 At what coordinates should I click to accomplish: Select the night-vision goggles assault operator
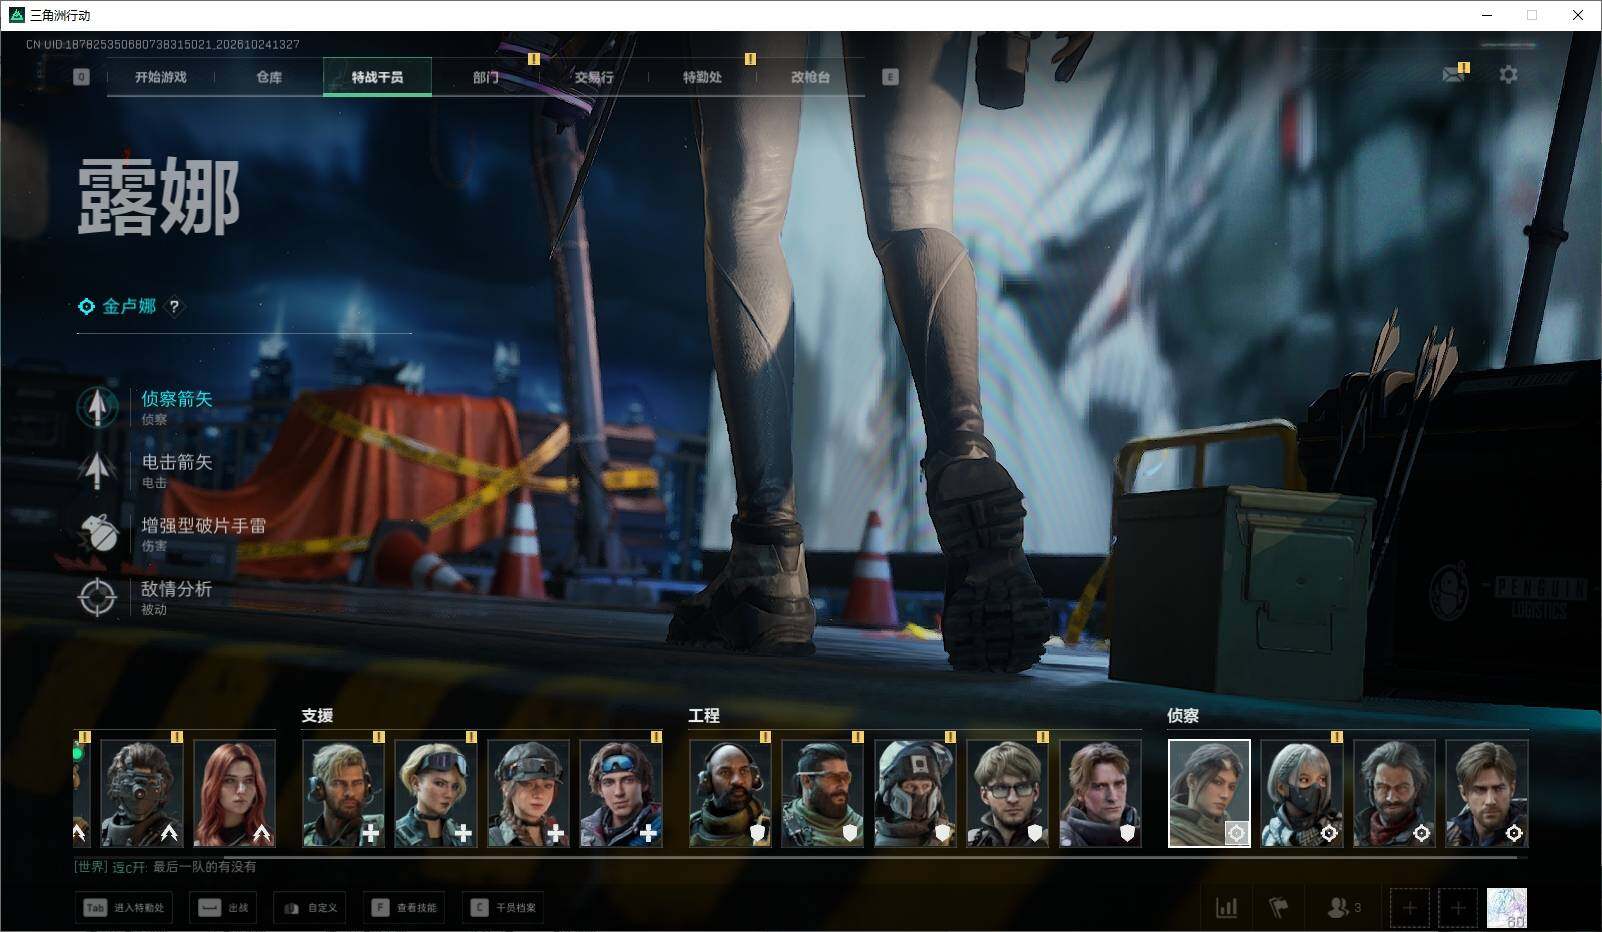142,793
